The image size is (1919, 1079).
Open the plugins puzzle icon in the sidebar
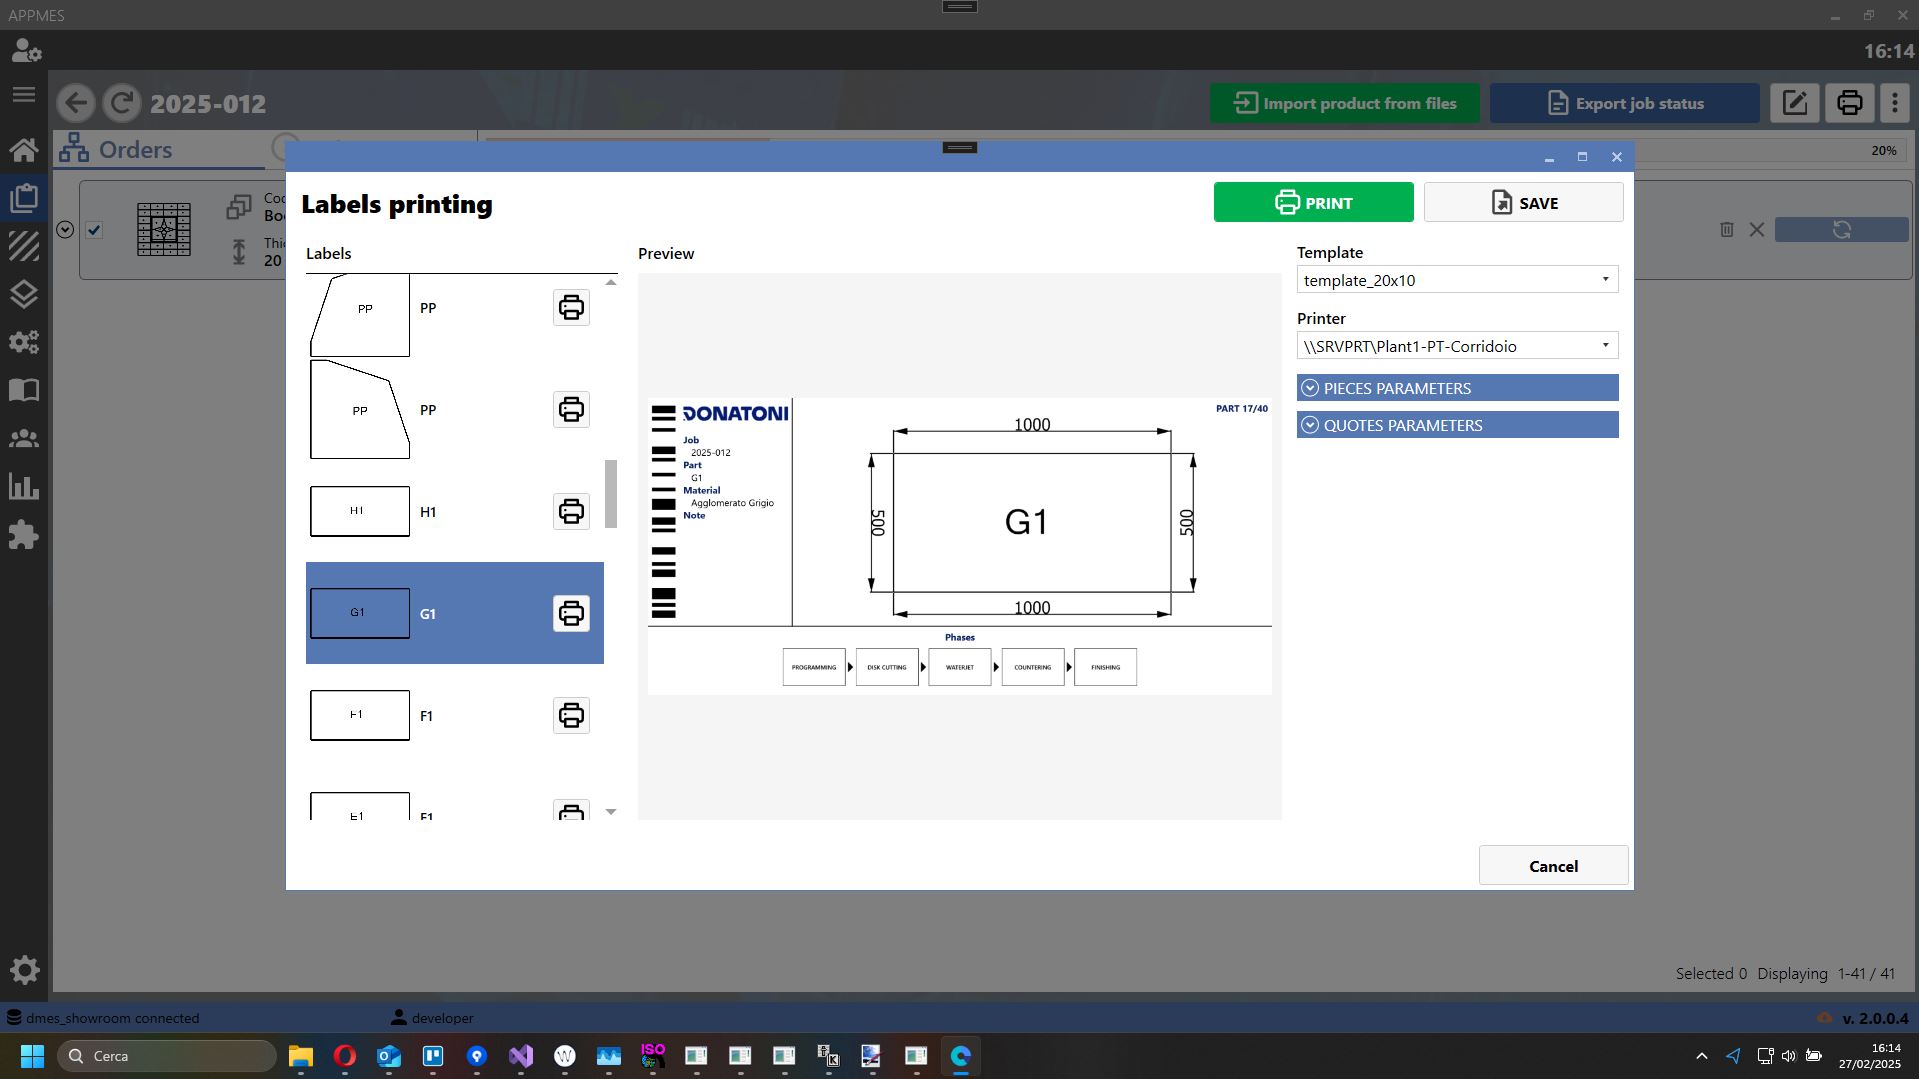pyautogui.click(x=24, y=535)
